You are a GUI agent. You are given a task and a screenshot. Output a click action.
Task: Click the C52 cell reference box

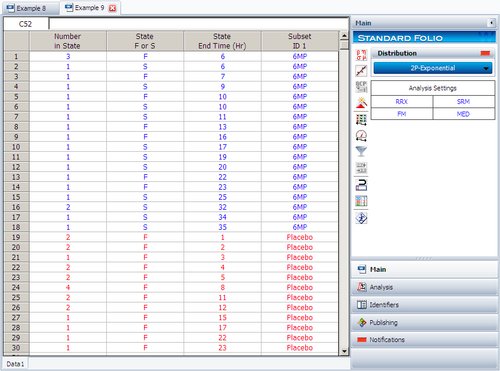26,24
